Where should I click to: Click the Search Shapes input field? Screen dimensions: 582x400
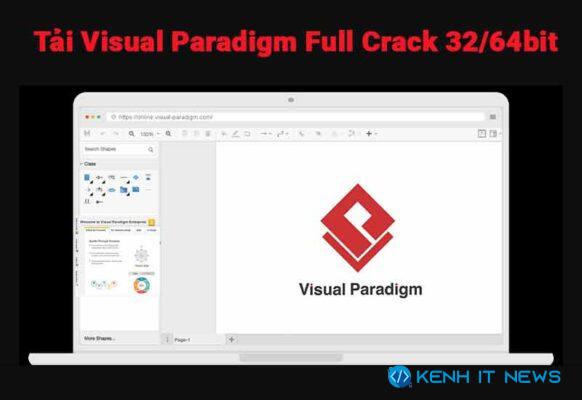(119, 149)
